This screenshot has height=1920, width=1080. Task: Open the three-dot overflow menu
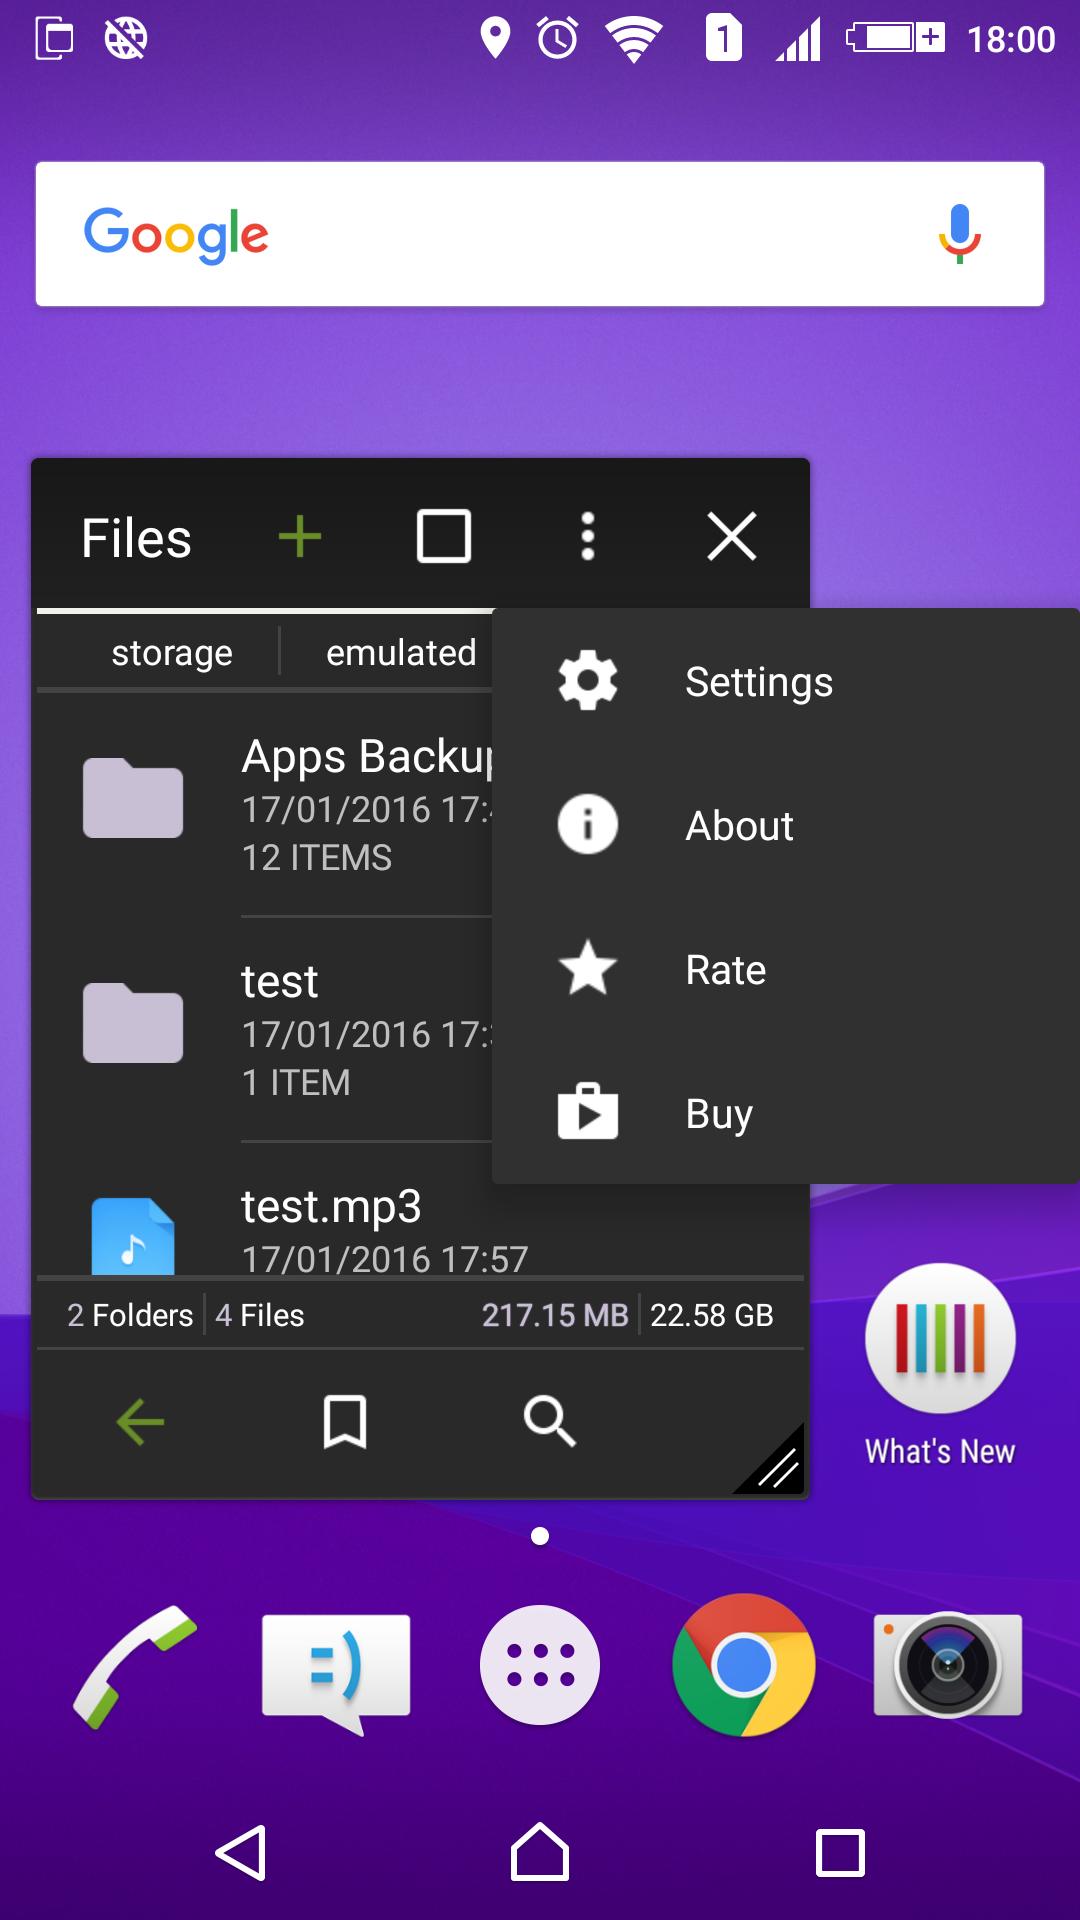click(x=588, y=537)
